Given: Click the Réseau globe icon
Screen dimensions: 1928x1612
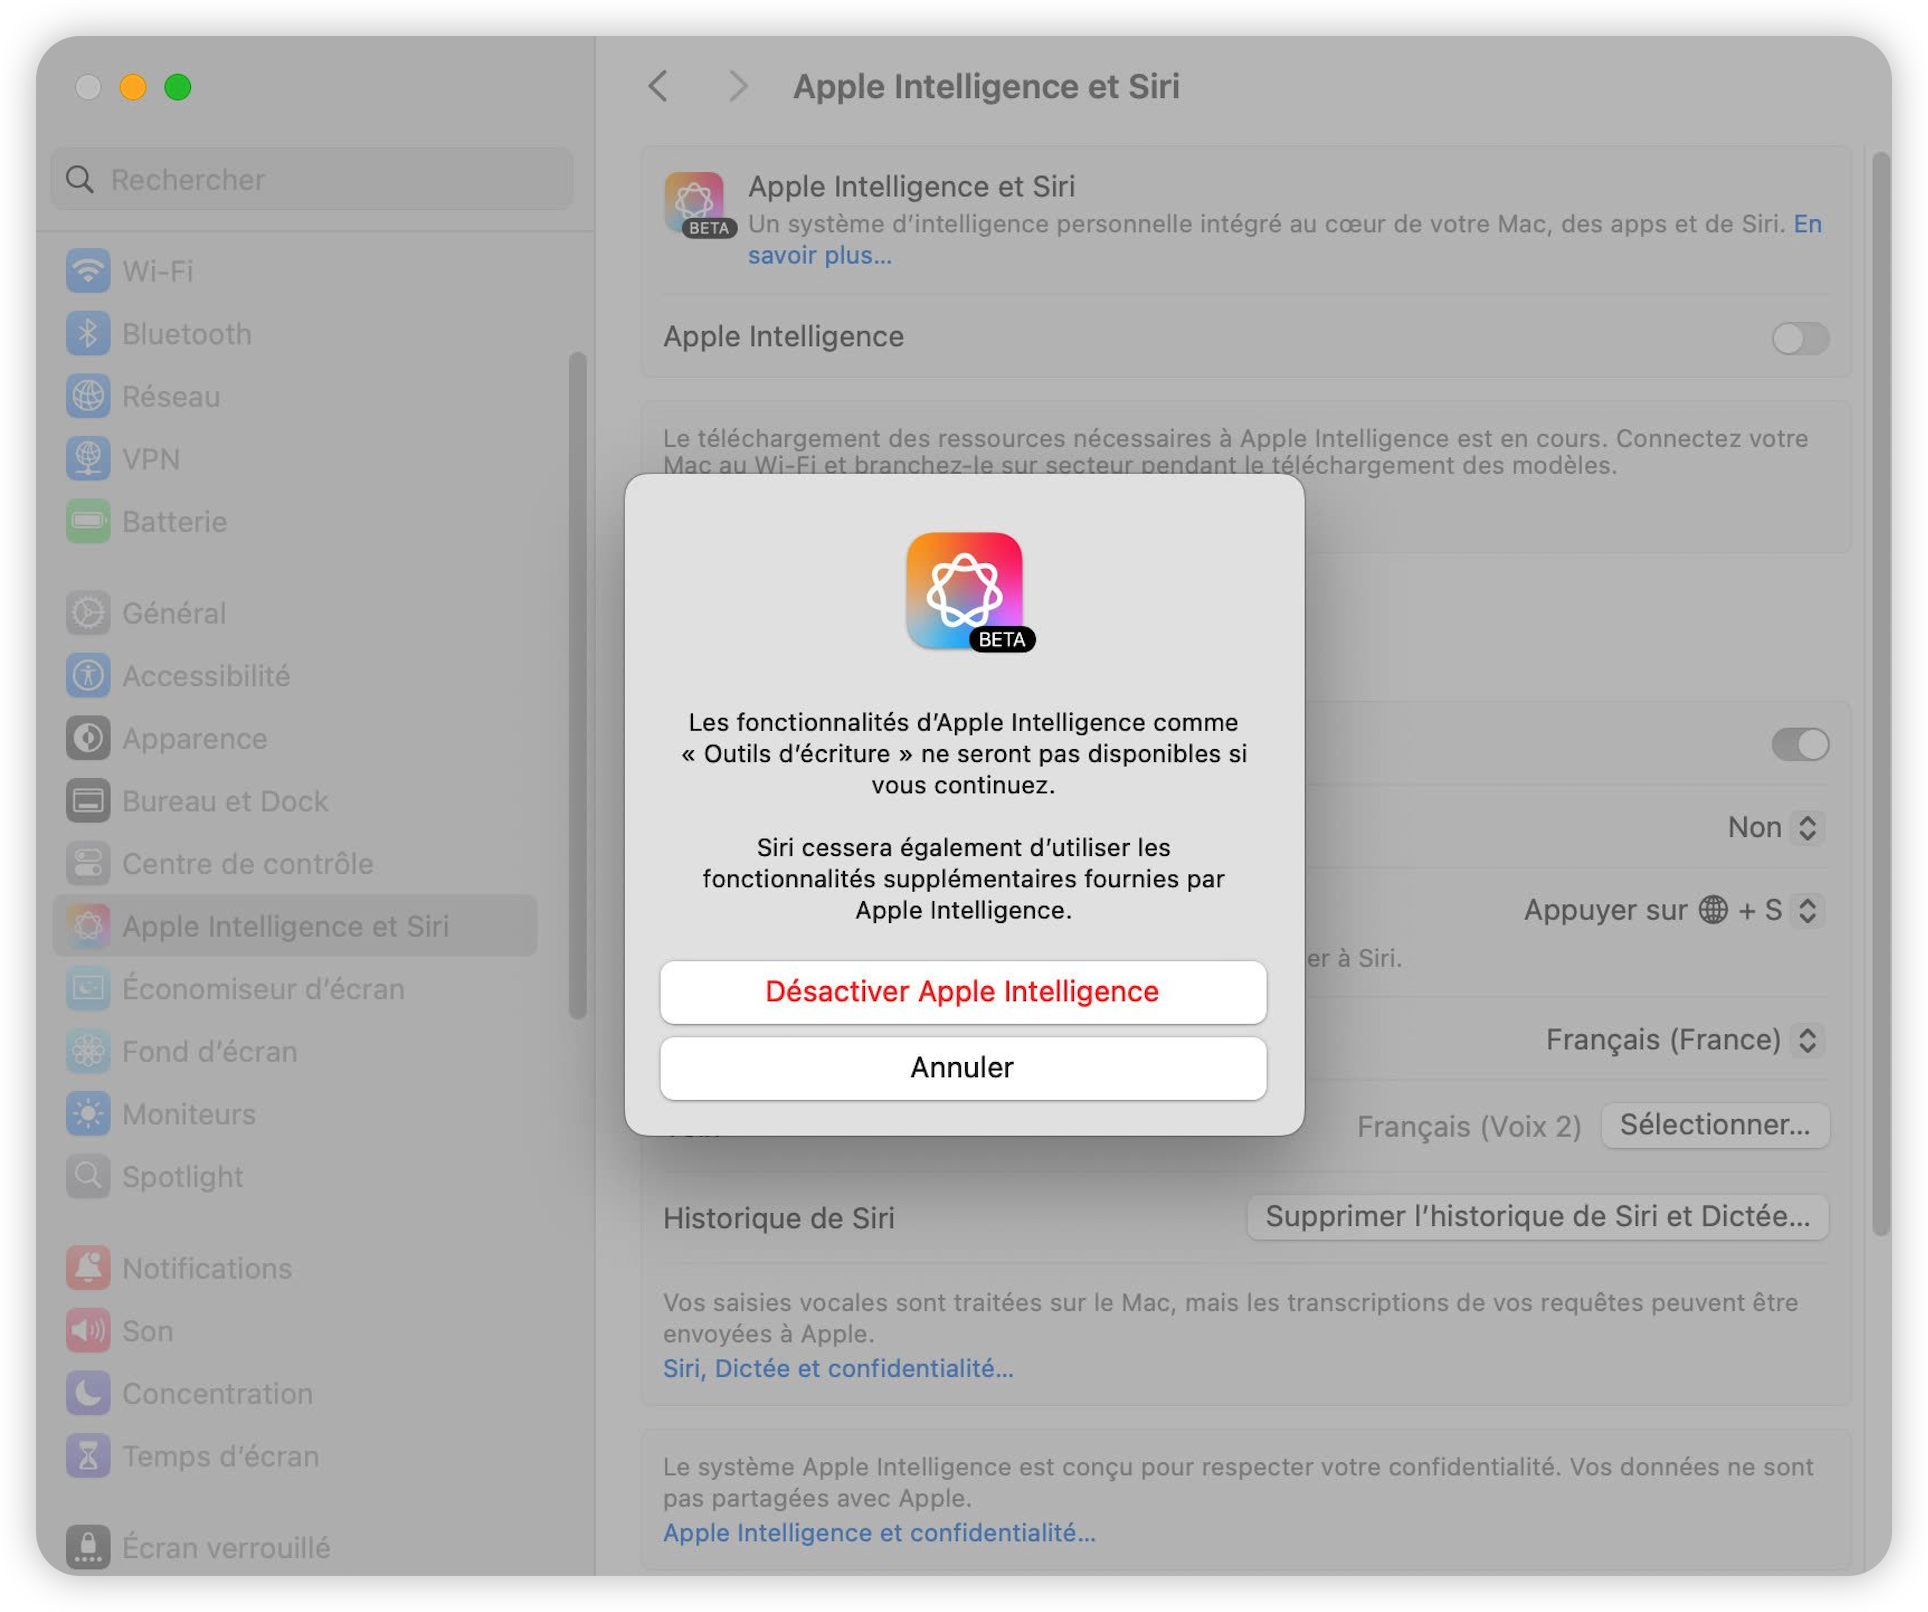Looking at the screenshot, I should coord(88,397).
